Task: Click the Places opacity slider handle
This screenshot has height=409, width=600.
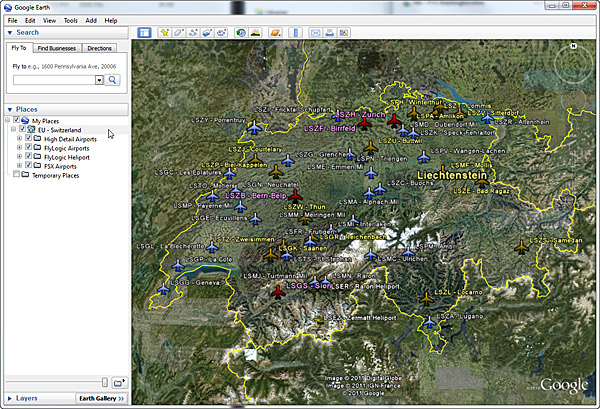Action: coord(104,382)
